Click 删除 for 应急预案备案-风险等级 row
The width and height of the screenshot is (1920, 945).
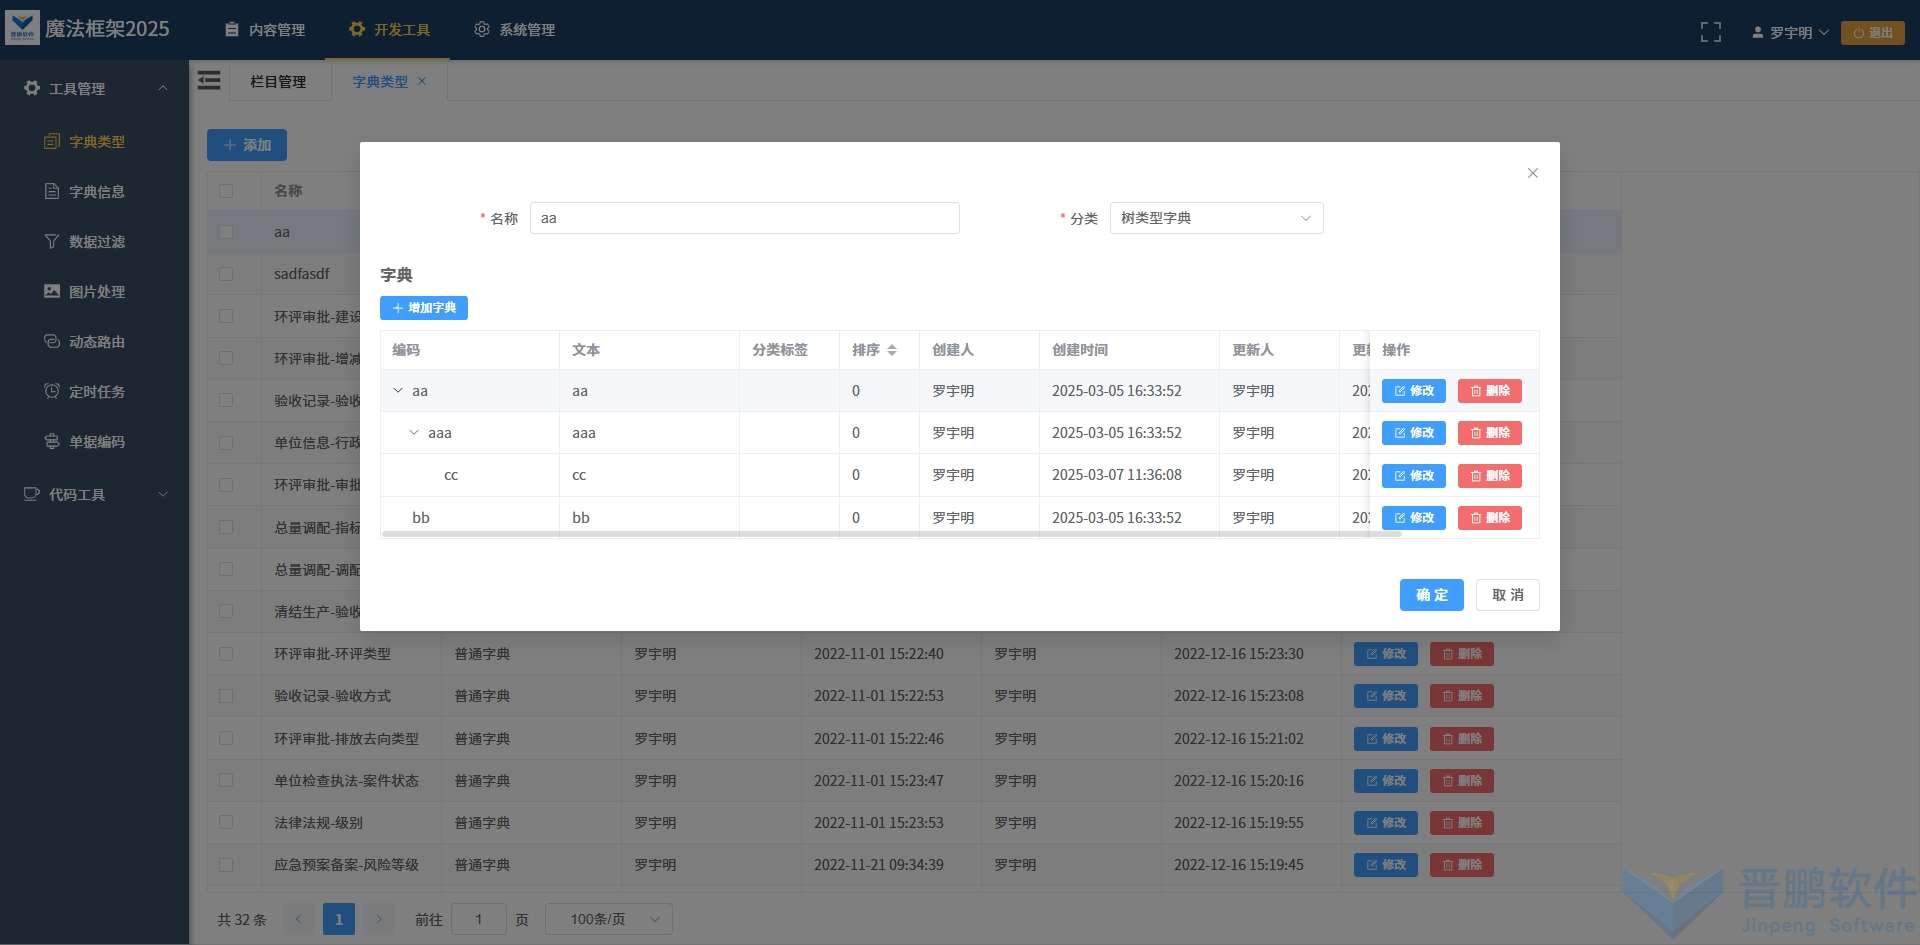point(1461,865)
